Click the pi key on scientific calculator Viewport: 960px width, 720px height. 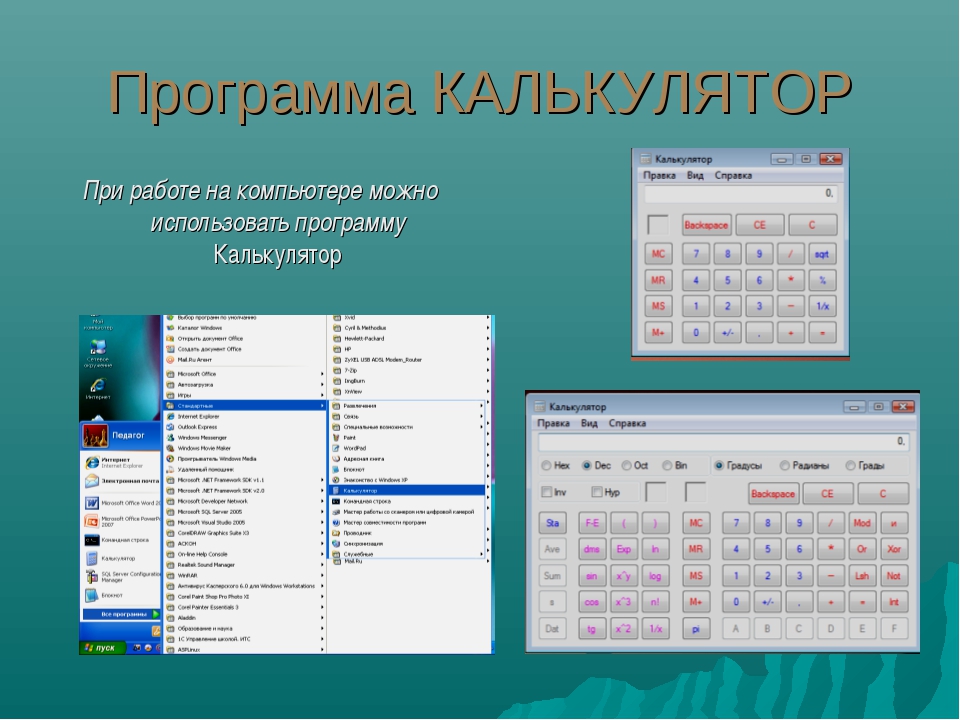pos(696,628)
